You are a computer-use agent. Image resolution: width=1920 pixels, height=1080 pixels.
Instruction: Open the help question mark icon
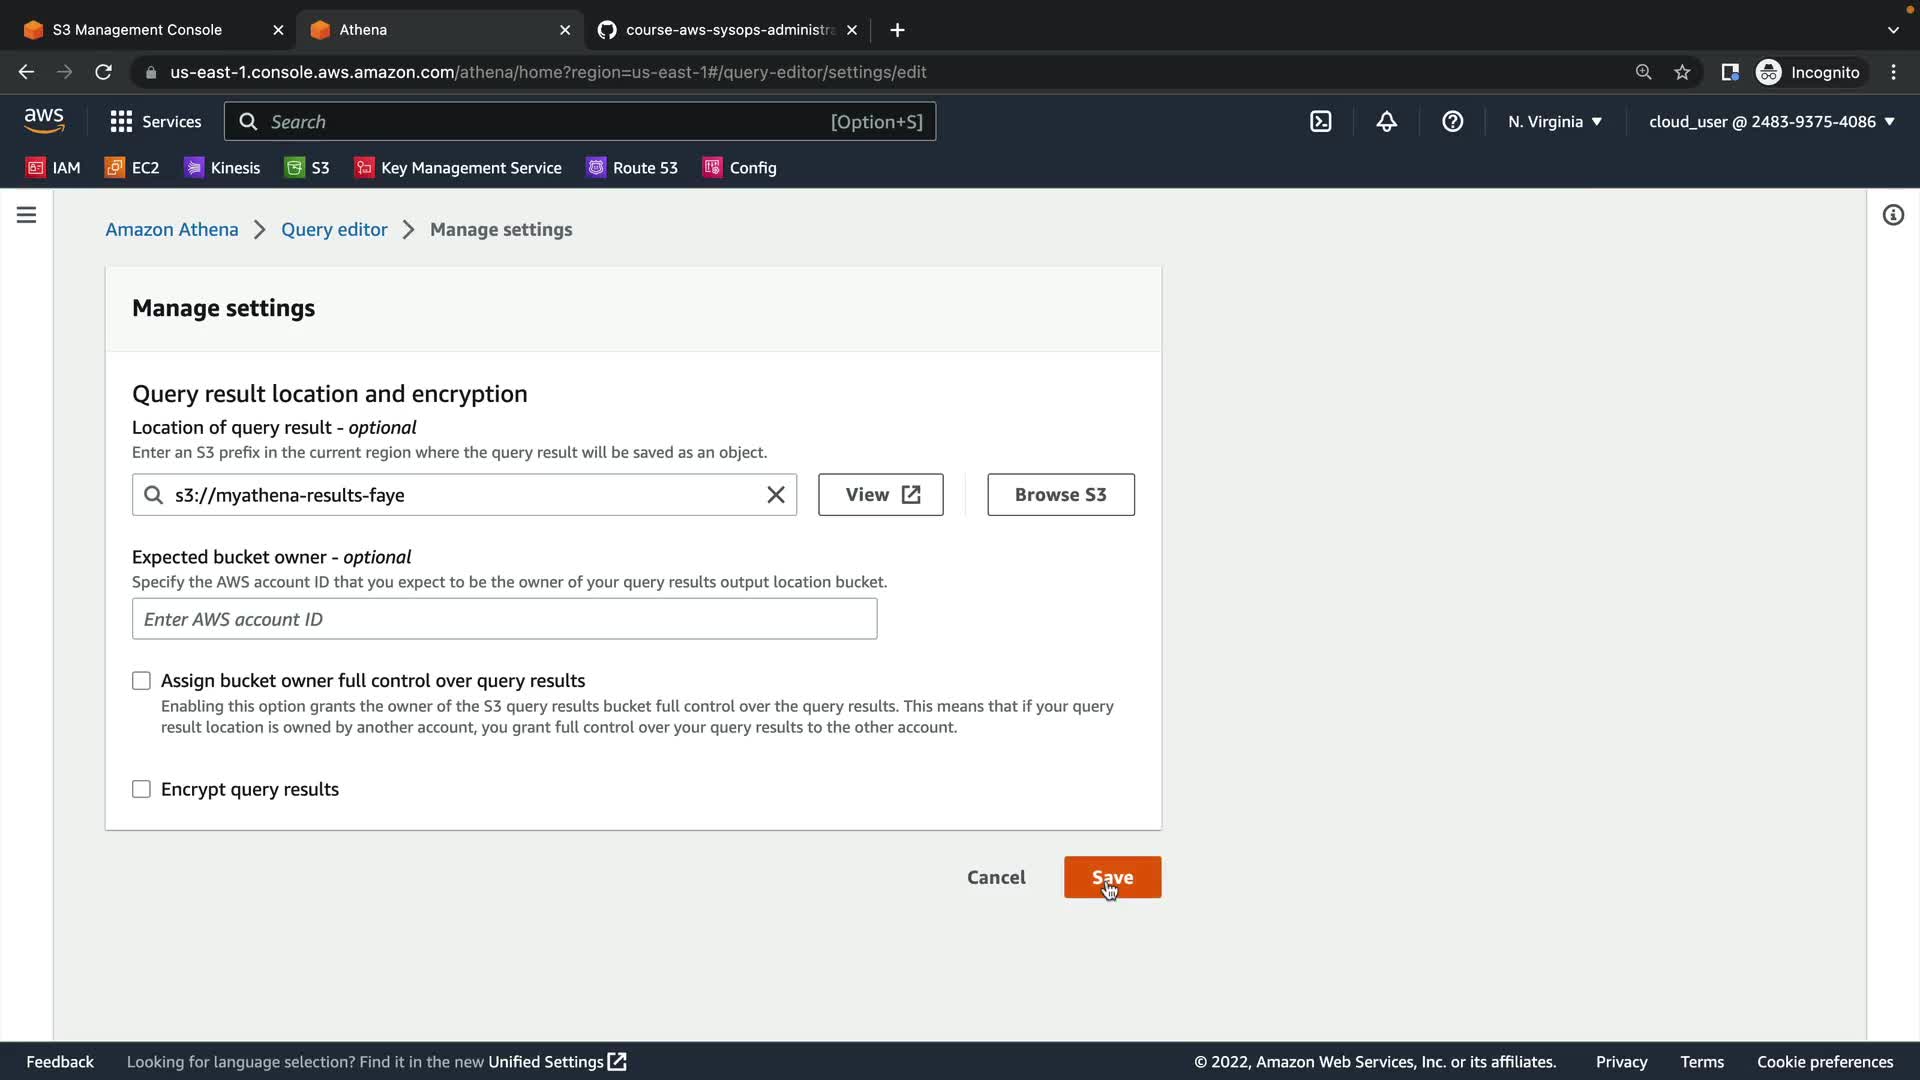1452,121
